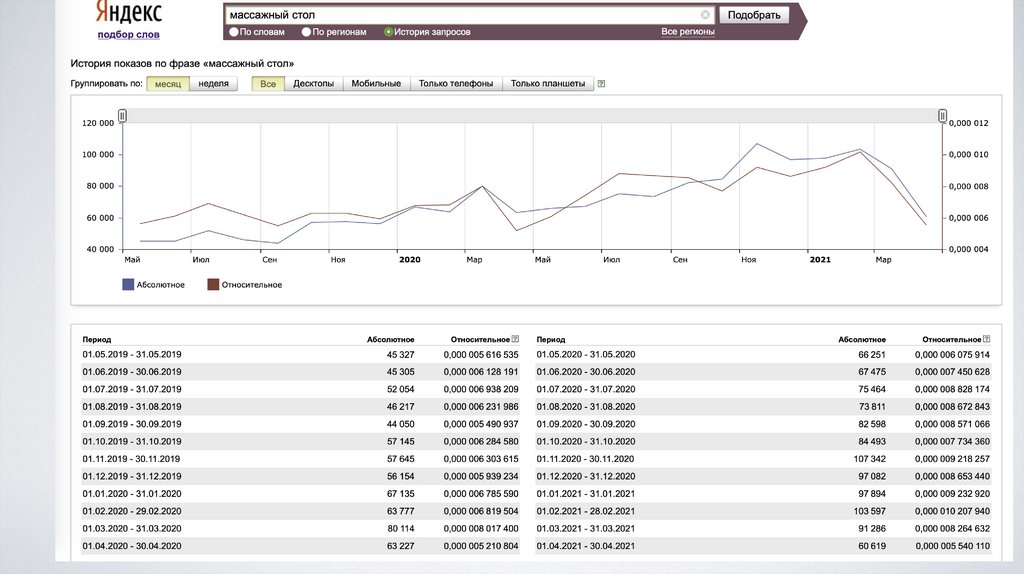
Task: Toggle the brown Относительное legend marker
Action: point(213,285)
